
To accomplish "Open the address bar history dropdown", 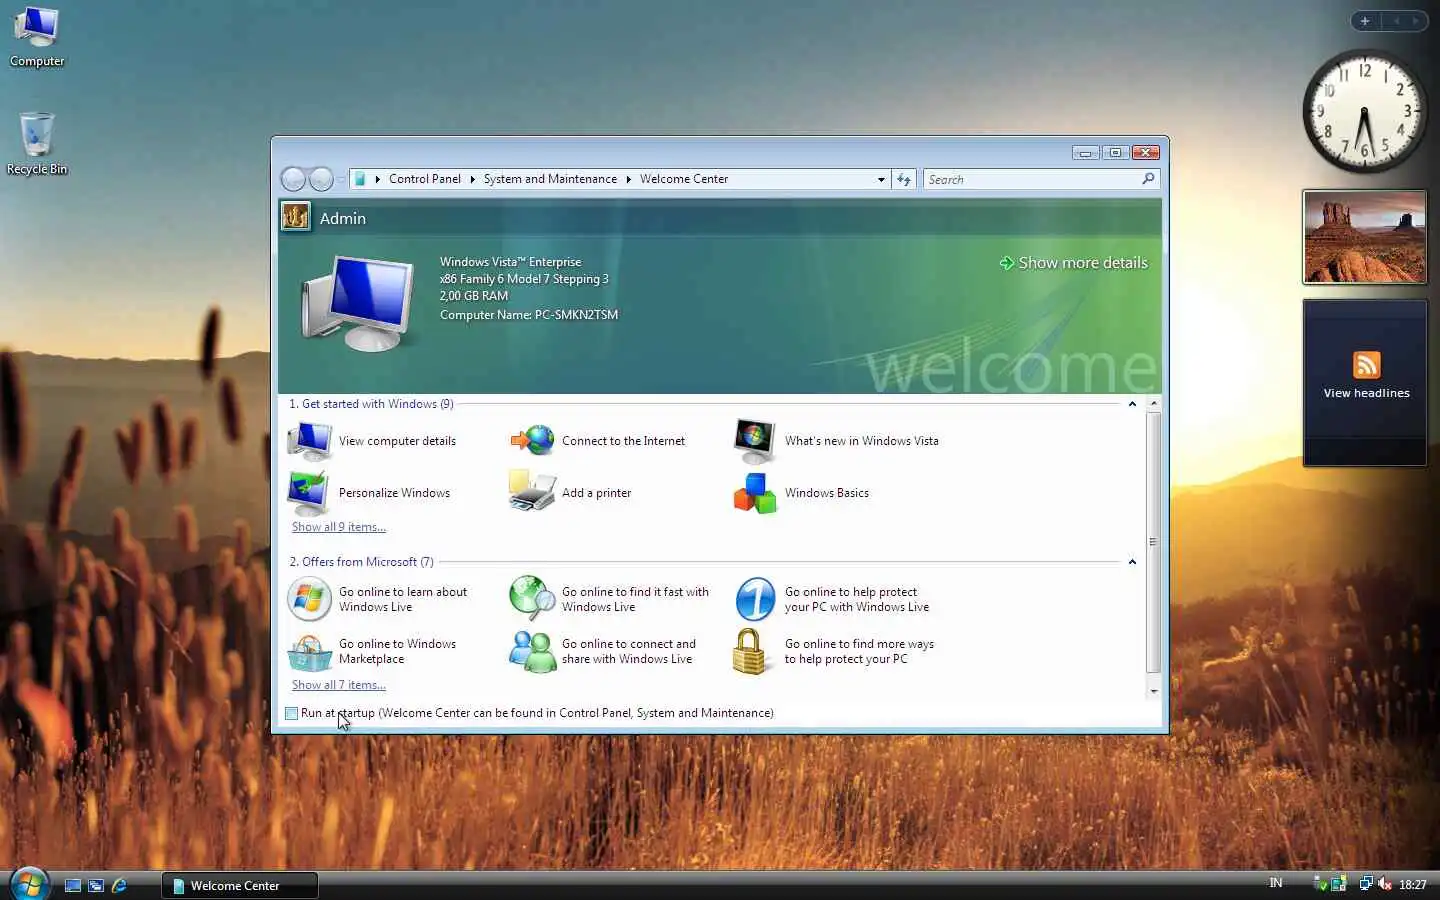I will point(881,179).
